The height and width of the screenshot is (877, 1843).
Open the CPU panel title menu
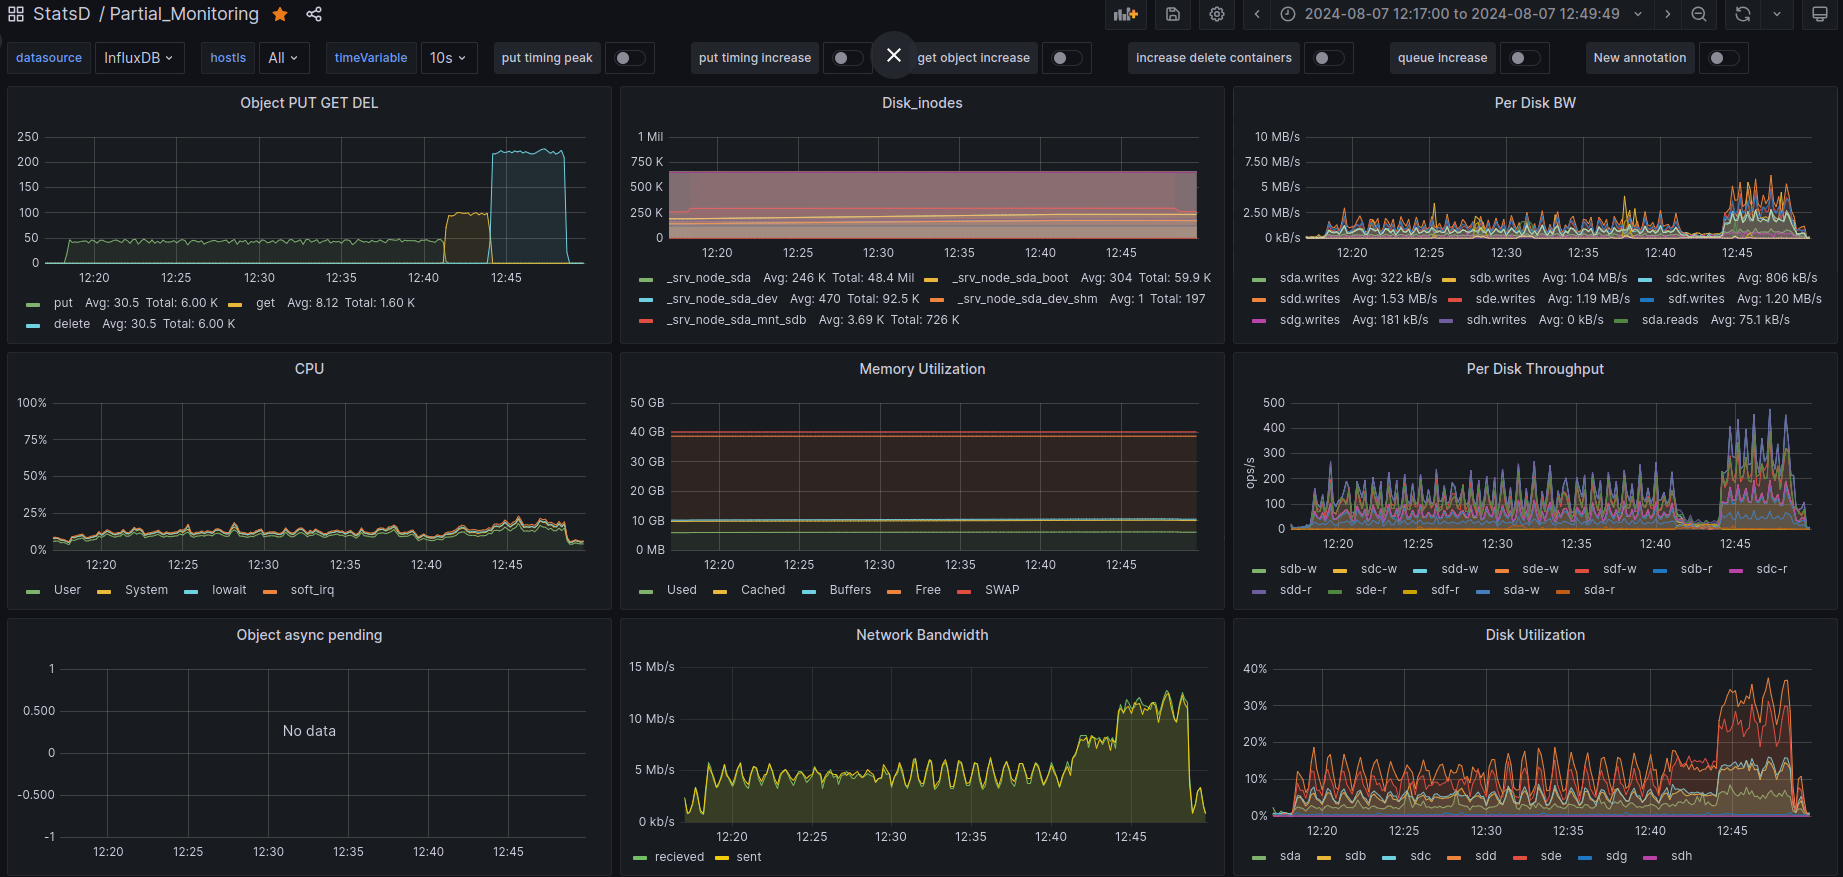pos(309,369)
